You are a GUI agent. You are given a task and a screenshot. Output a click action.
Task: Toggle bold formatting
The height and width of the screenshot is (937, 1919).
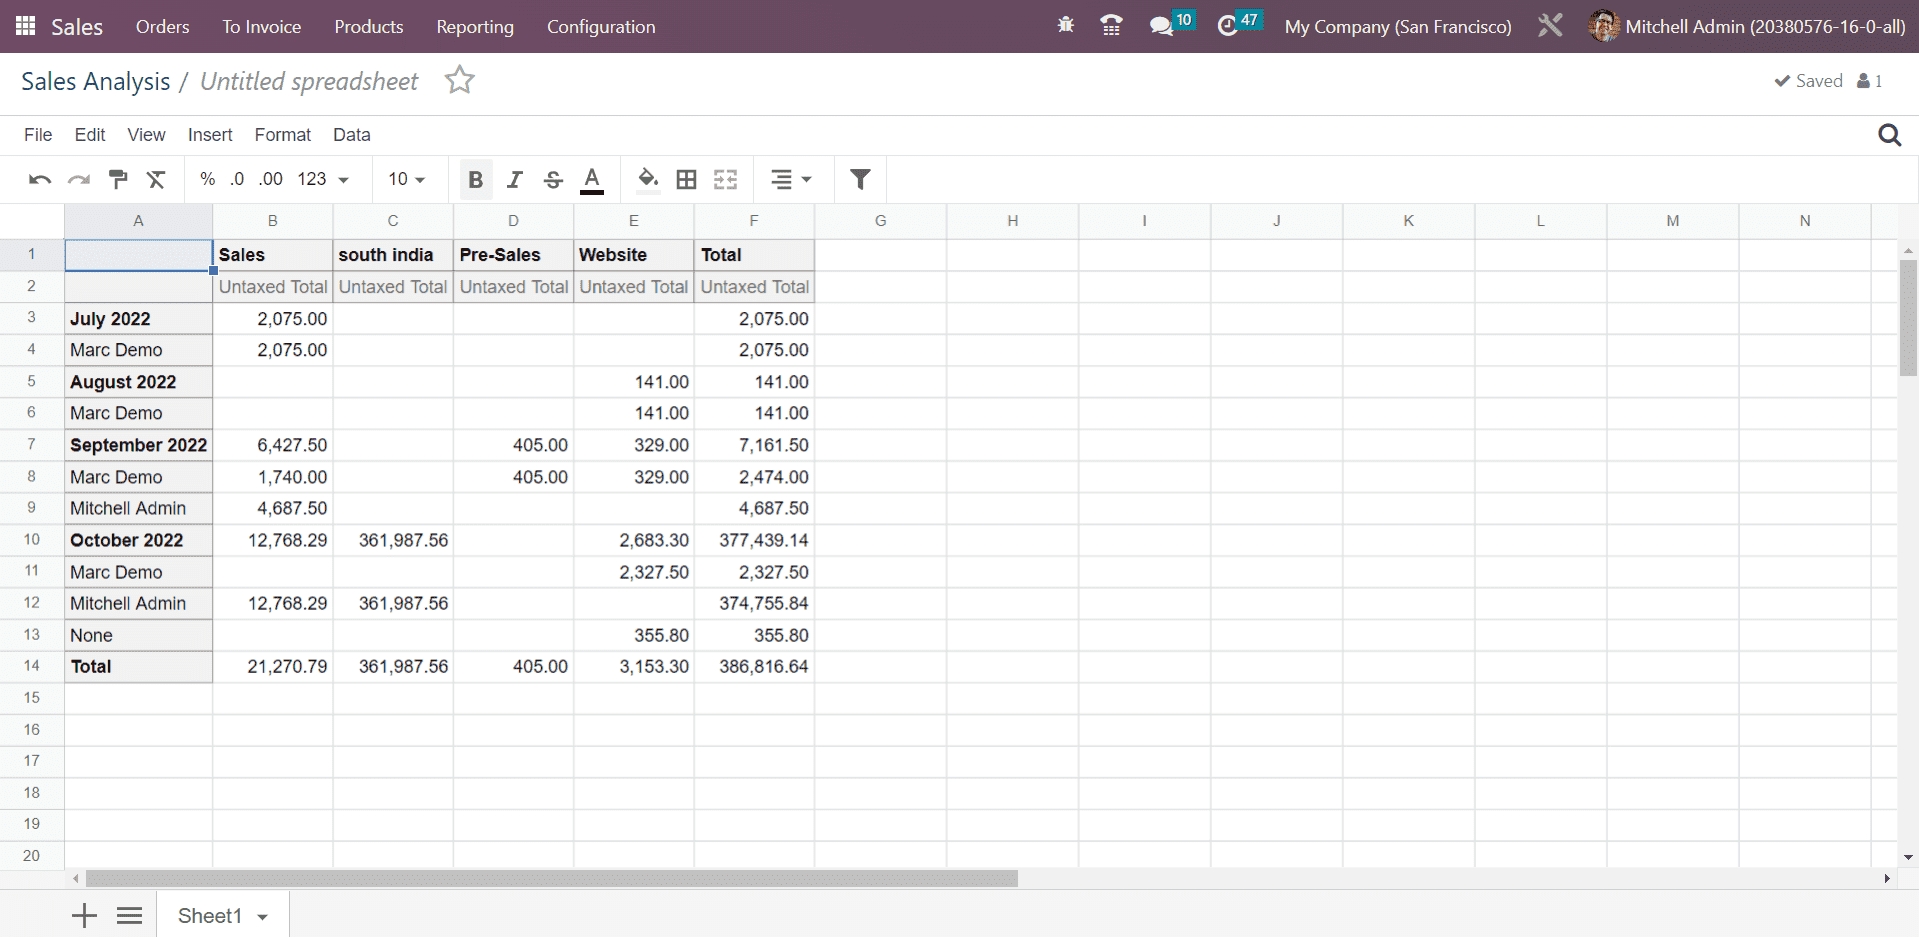(475, 180)
